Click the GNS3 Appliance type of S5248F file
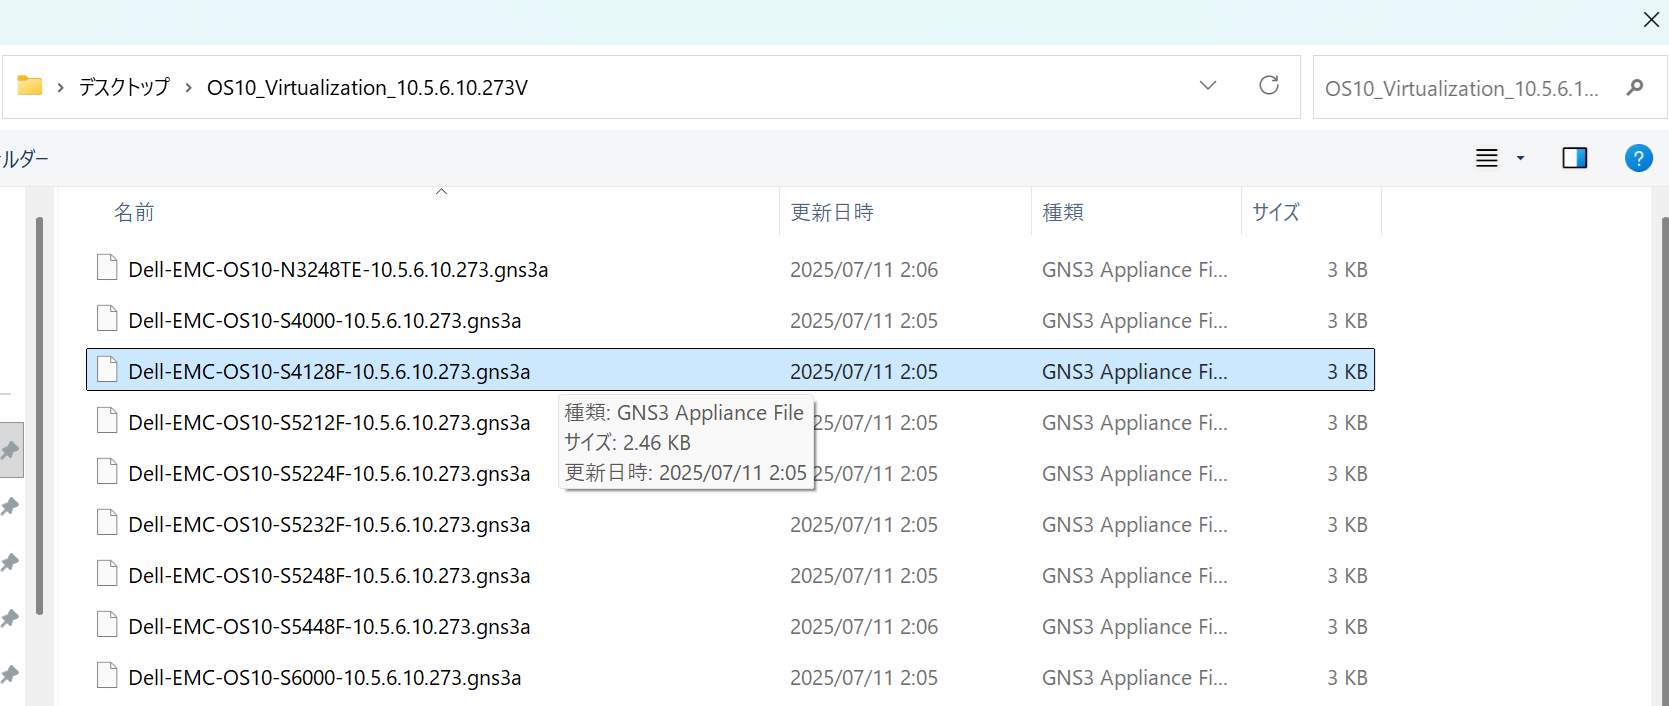This screenshot has width=1669, height=706. coord(1134,576)
